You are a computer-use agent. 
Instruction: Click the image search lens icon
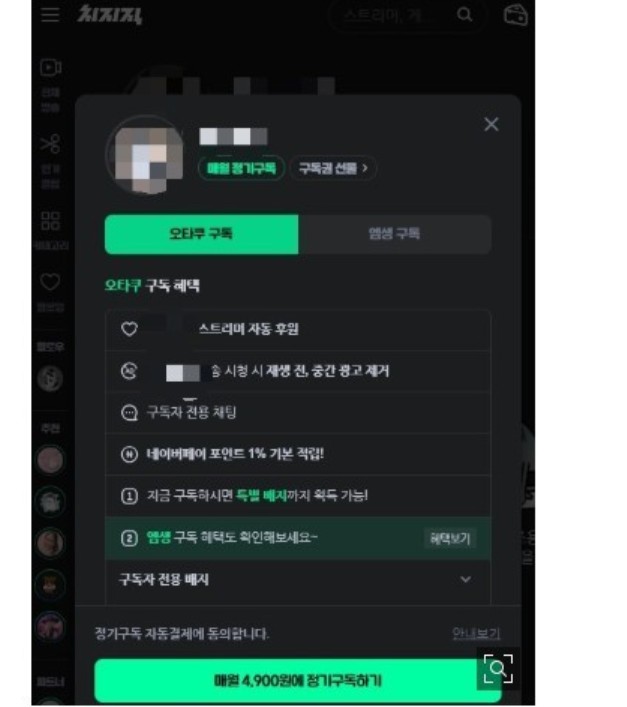click(498, 669)
